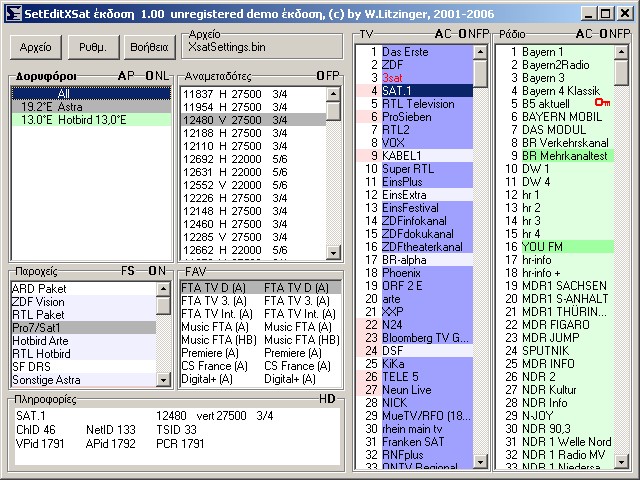Pick ProSieben in the TV channel list
The width and height of the screenshot is (640, 480).
coord(407,116)
